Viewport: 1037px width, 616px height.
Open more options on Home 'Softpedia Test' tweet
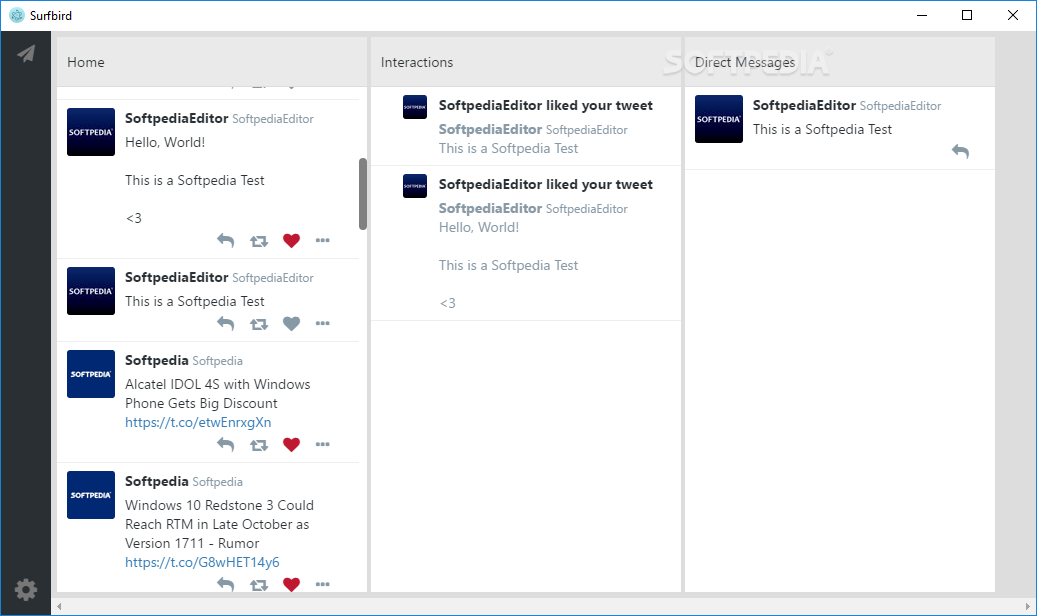[x=323, y=324]
